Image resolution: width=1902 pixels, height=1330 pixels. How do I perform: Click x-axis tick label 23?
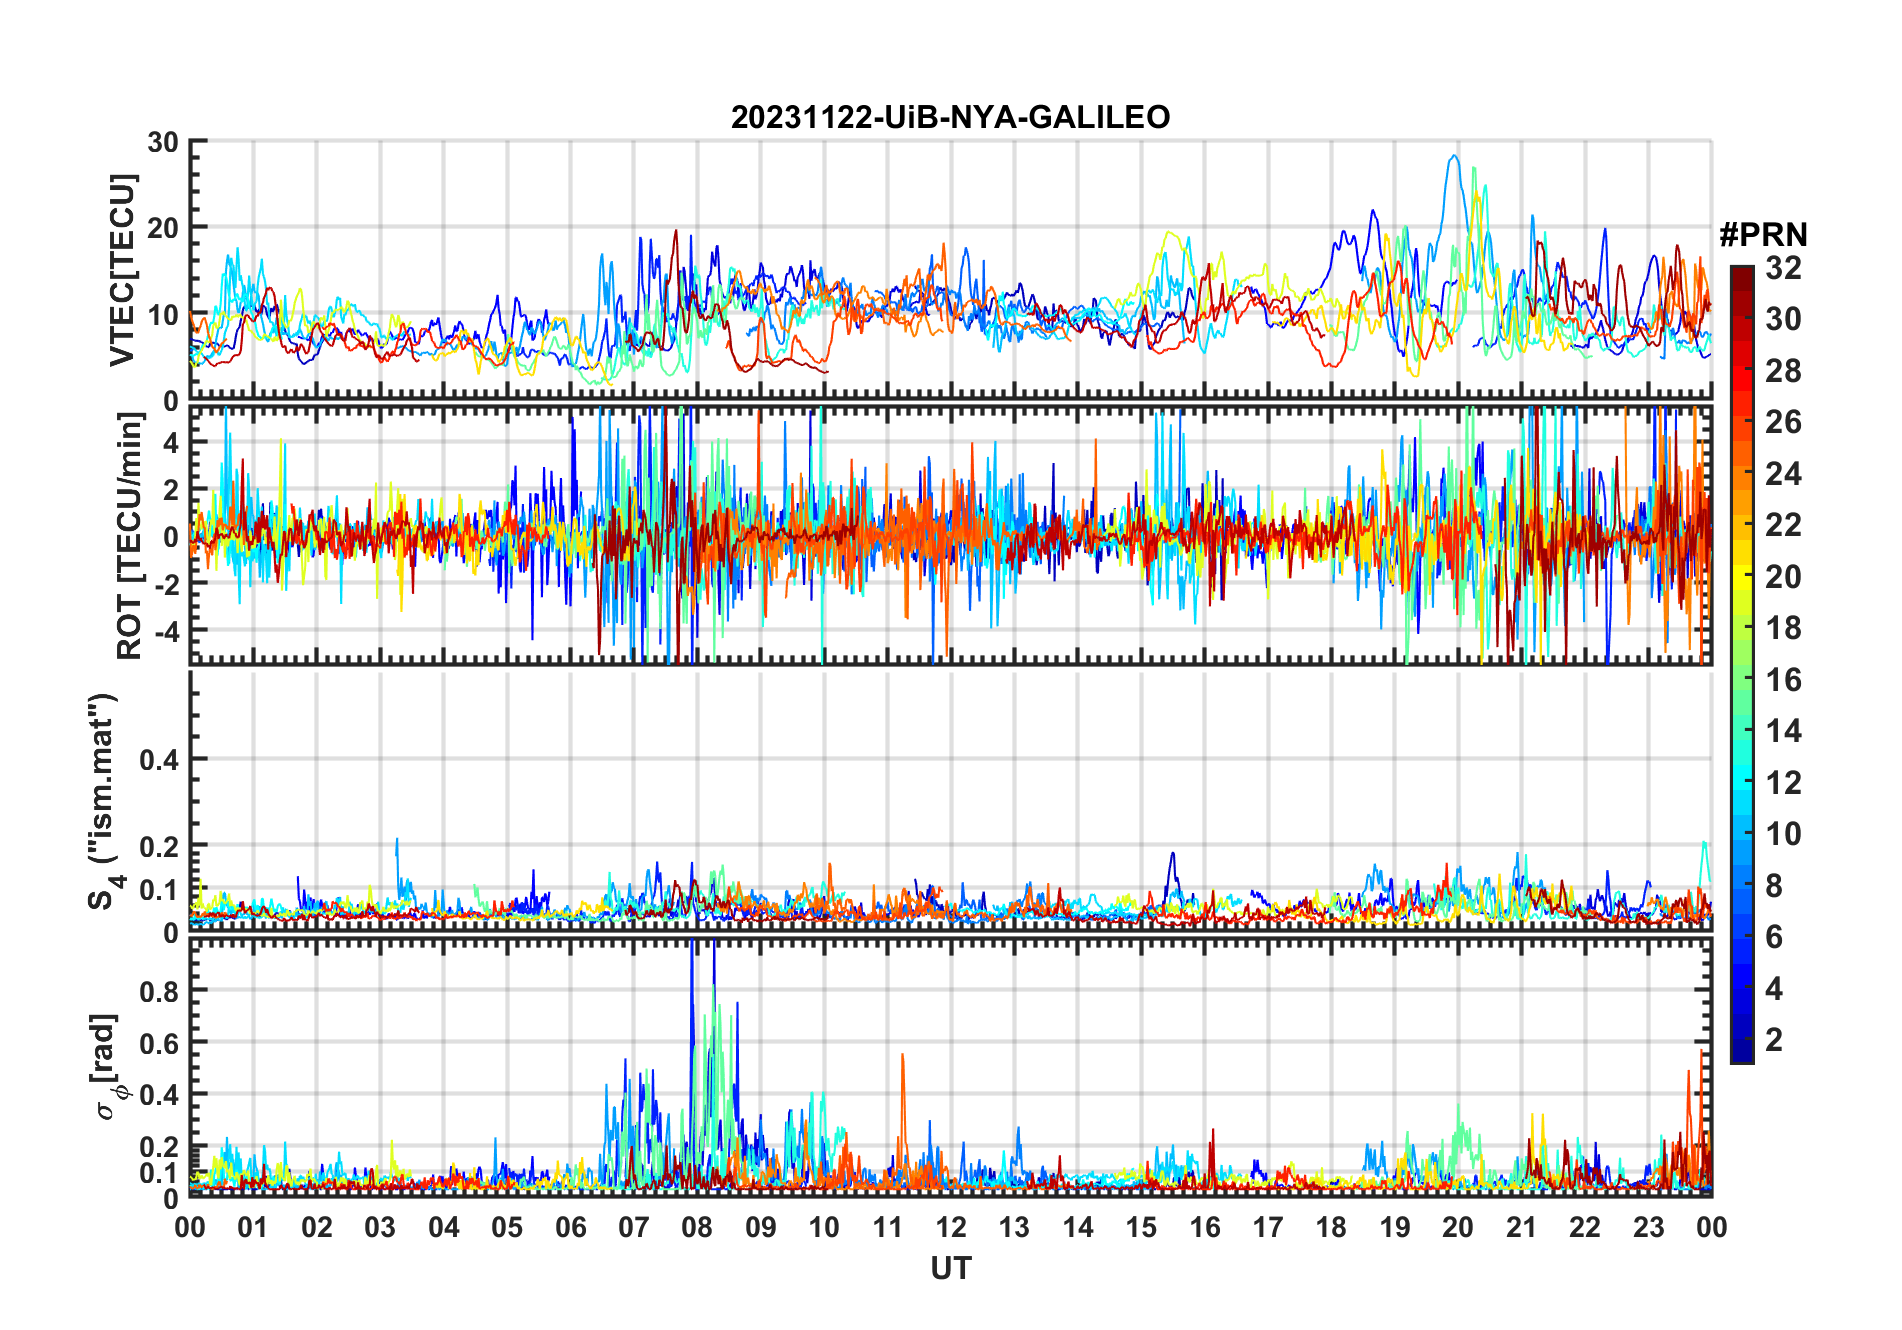tap(1648, 1228)
